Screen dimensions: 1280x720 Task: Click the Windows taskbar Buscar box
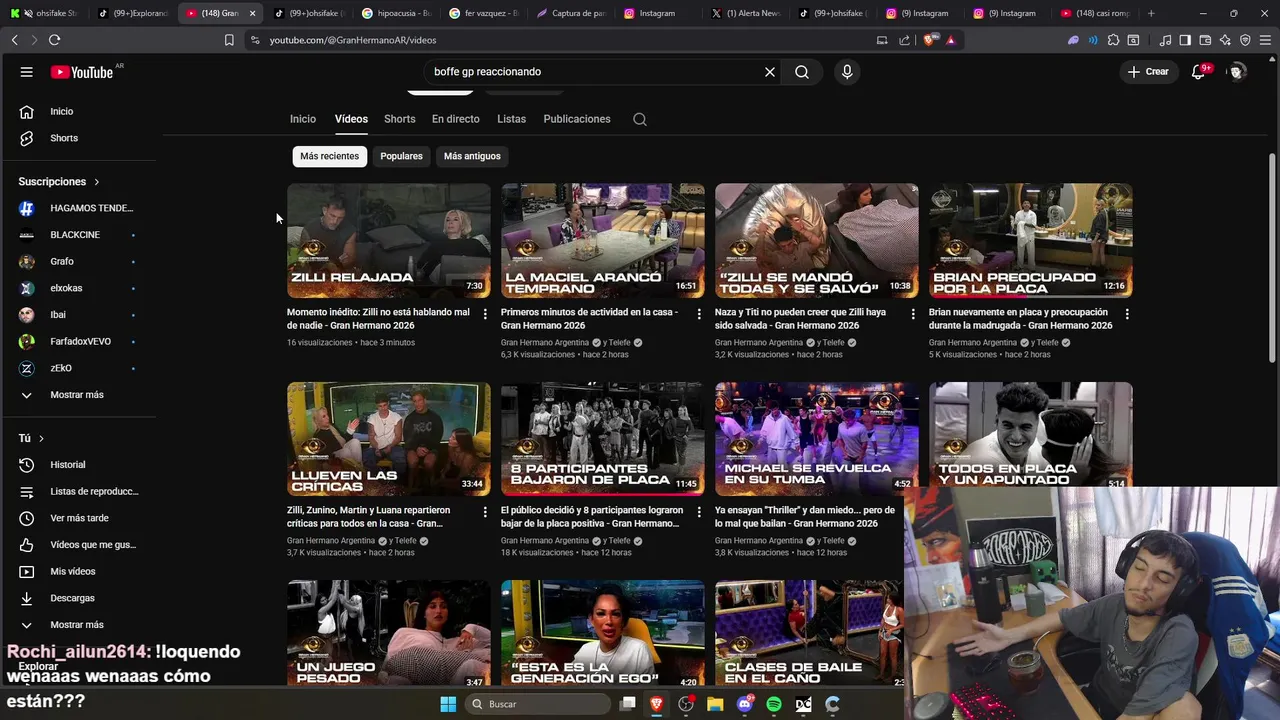pos(539,704)
